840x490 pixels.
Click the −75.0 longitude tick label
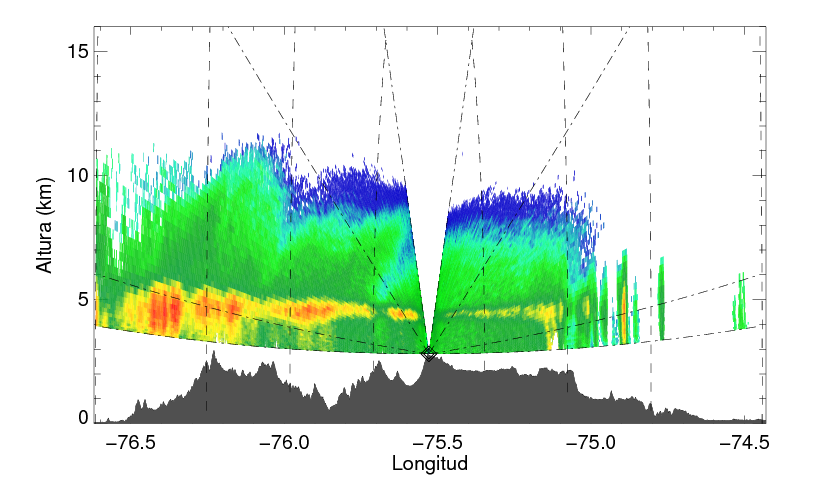[x=590, y=443]
